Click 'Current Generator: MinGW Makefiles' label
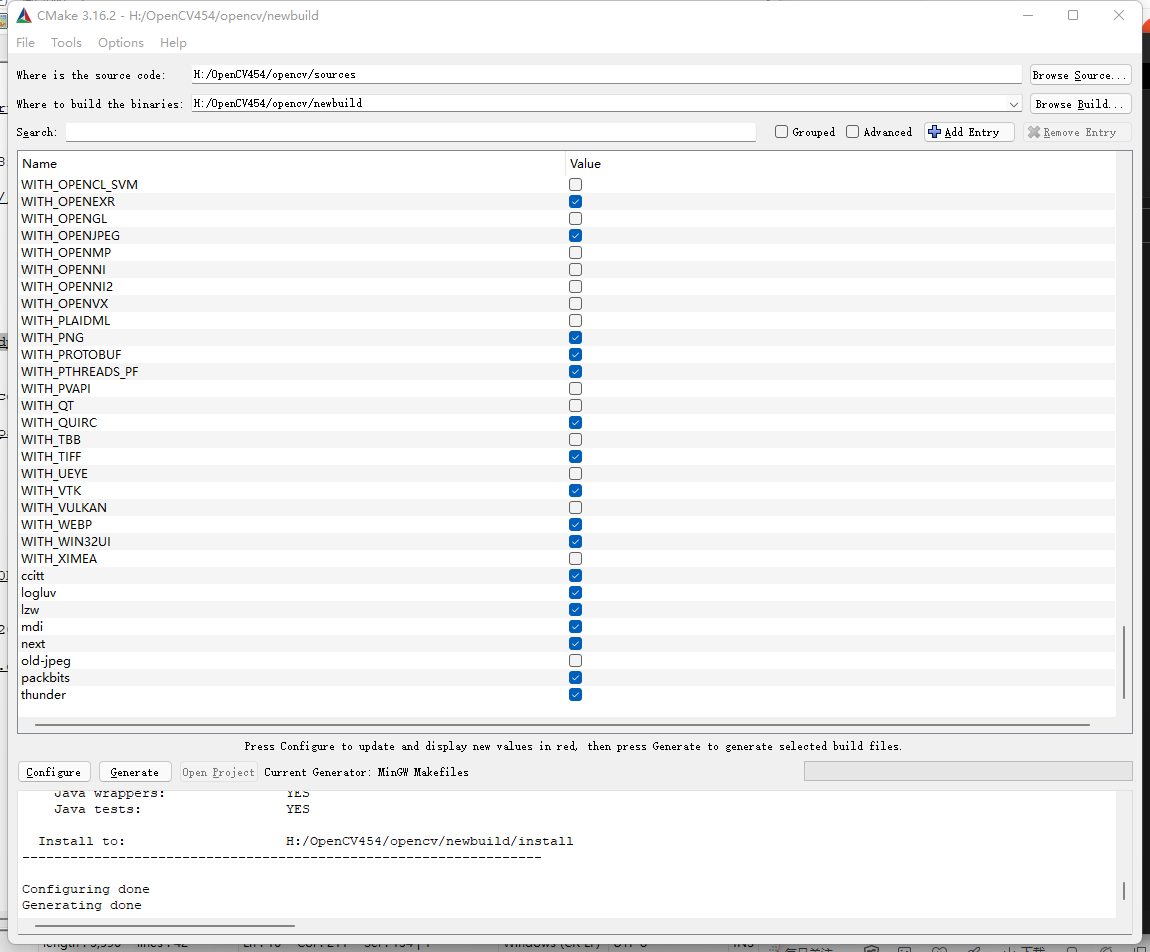 coord(366,772)
